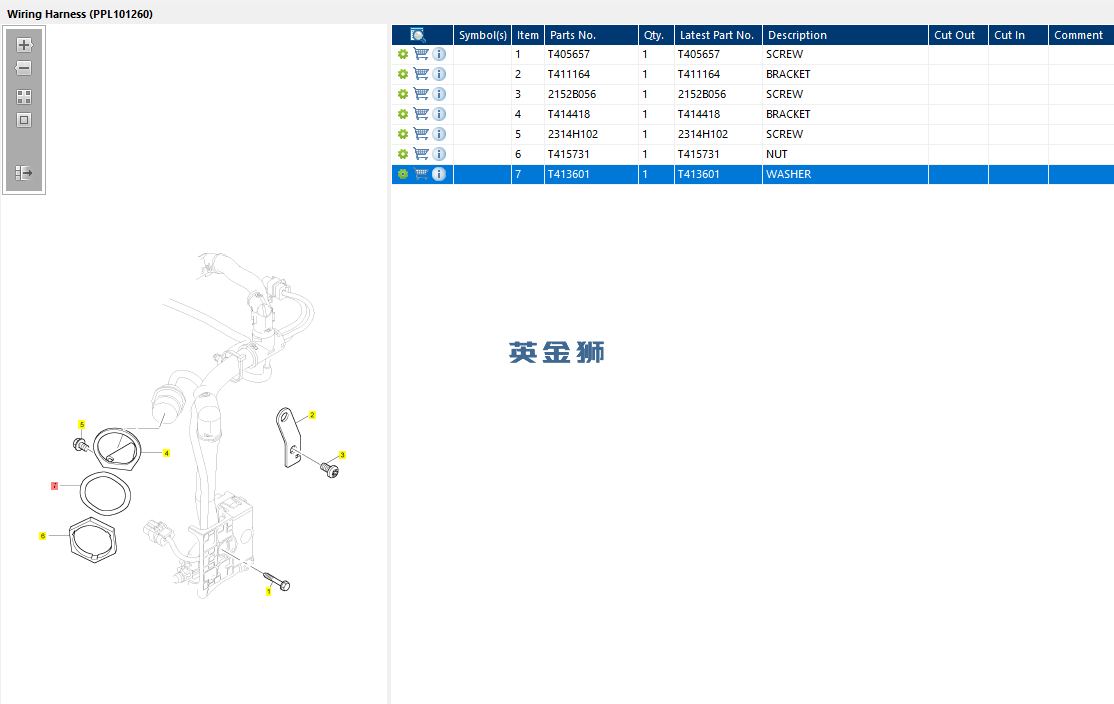Click the gear icon for nut T415731

tap(403, 153)
